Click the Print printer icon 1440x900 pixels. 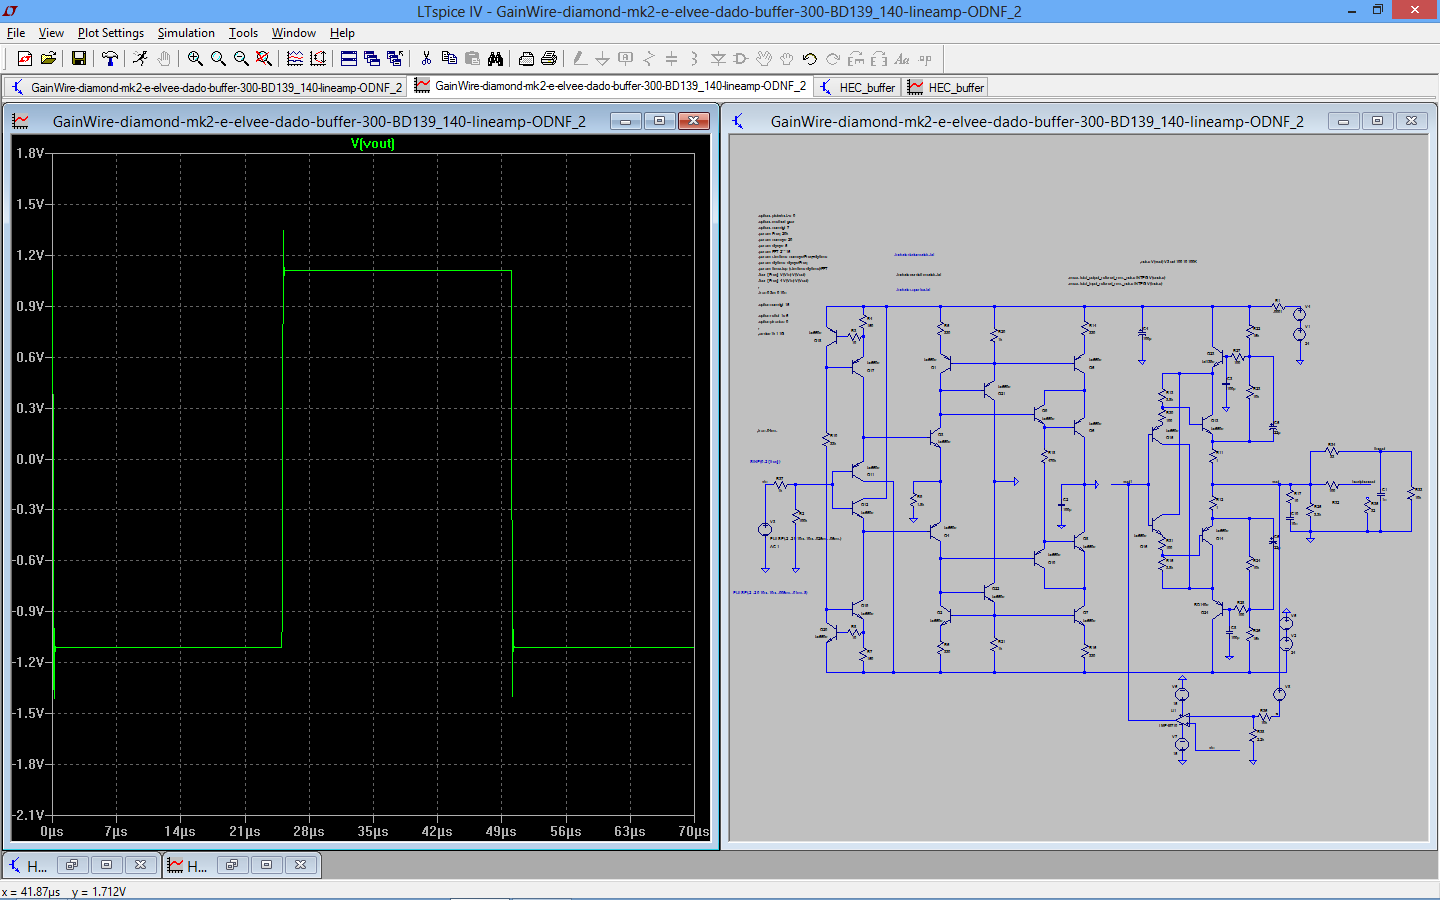pyautogui.click(x=549, y=59)
